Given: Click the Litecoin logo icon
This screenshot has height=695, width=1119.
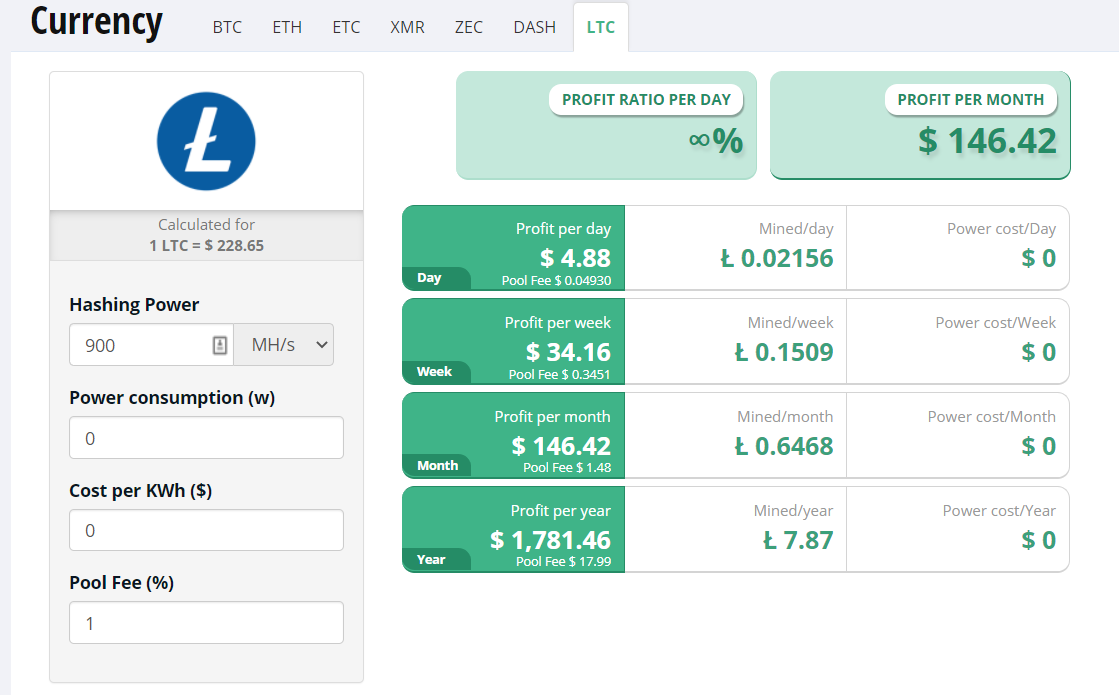Looking at the screenshot, I should point(206,141).
